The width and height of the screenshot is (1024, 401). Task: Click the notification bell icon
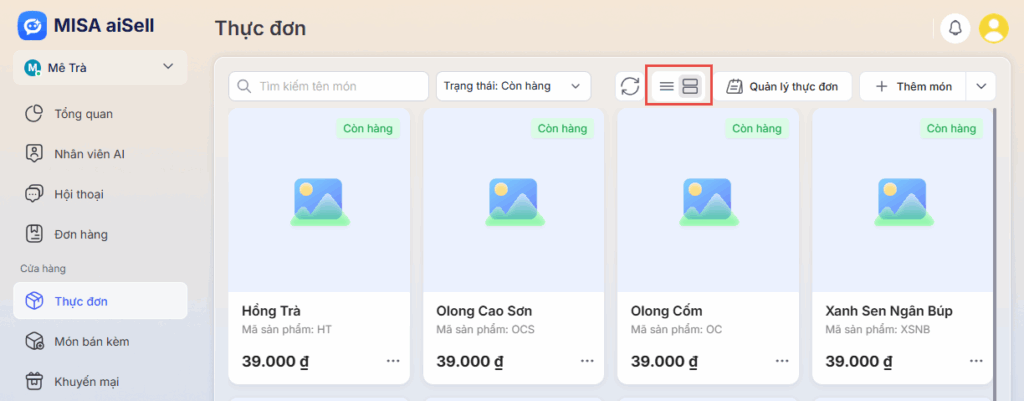pos(955,28)
